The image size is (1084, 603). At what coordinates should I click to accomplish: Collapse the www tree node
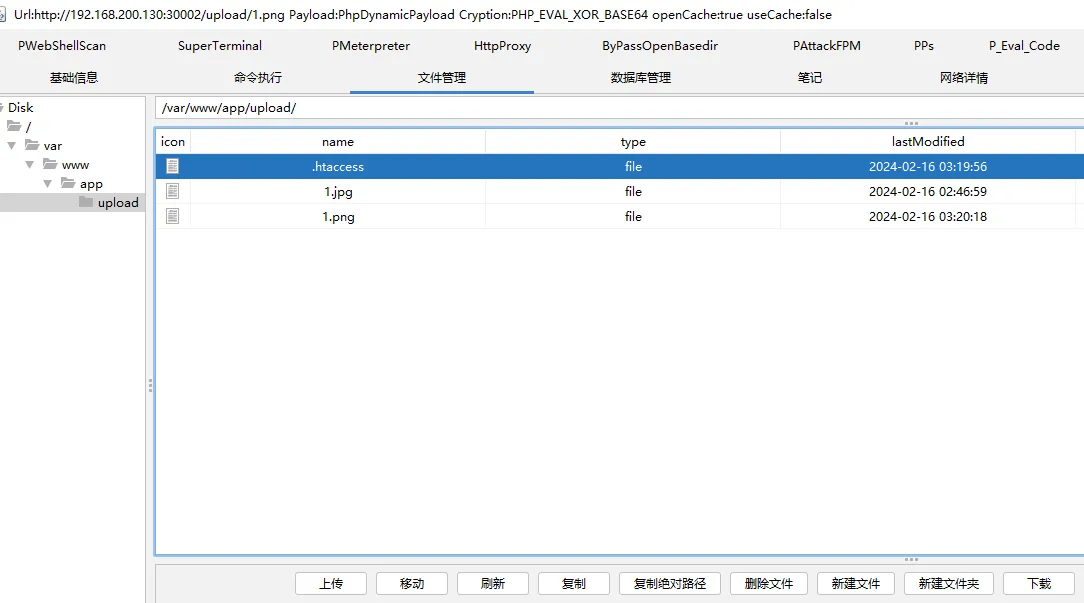click(30, 165)
